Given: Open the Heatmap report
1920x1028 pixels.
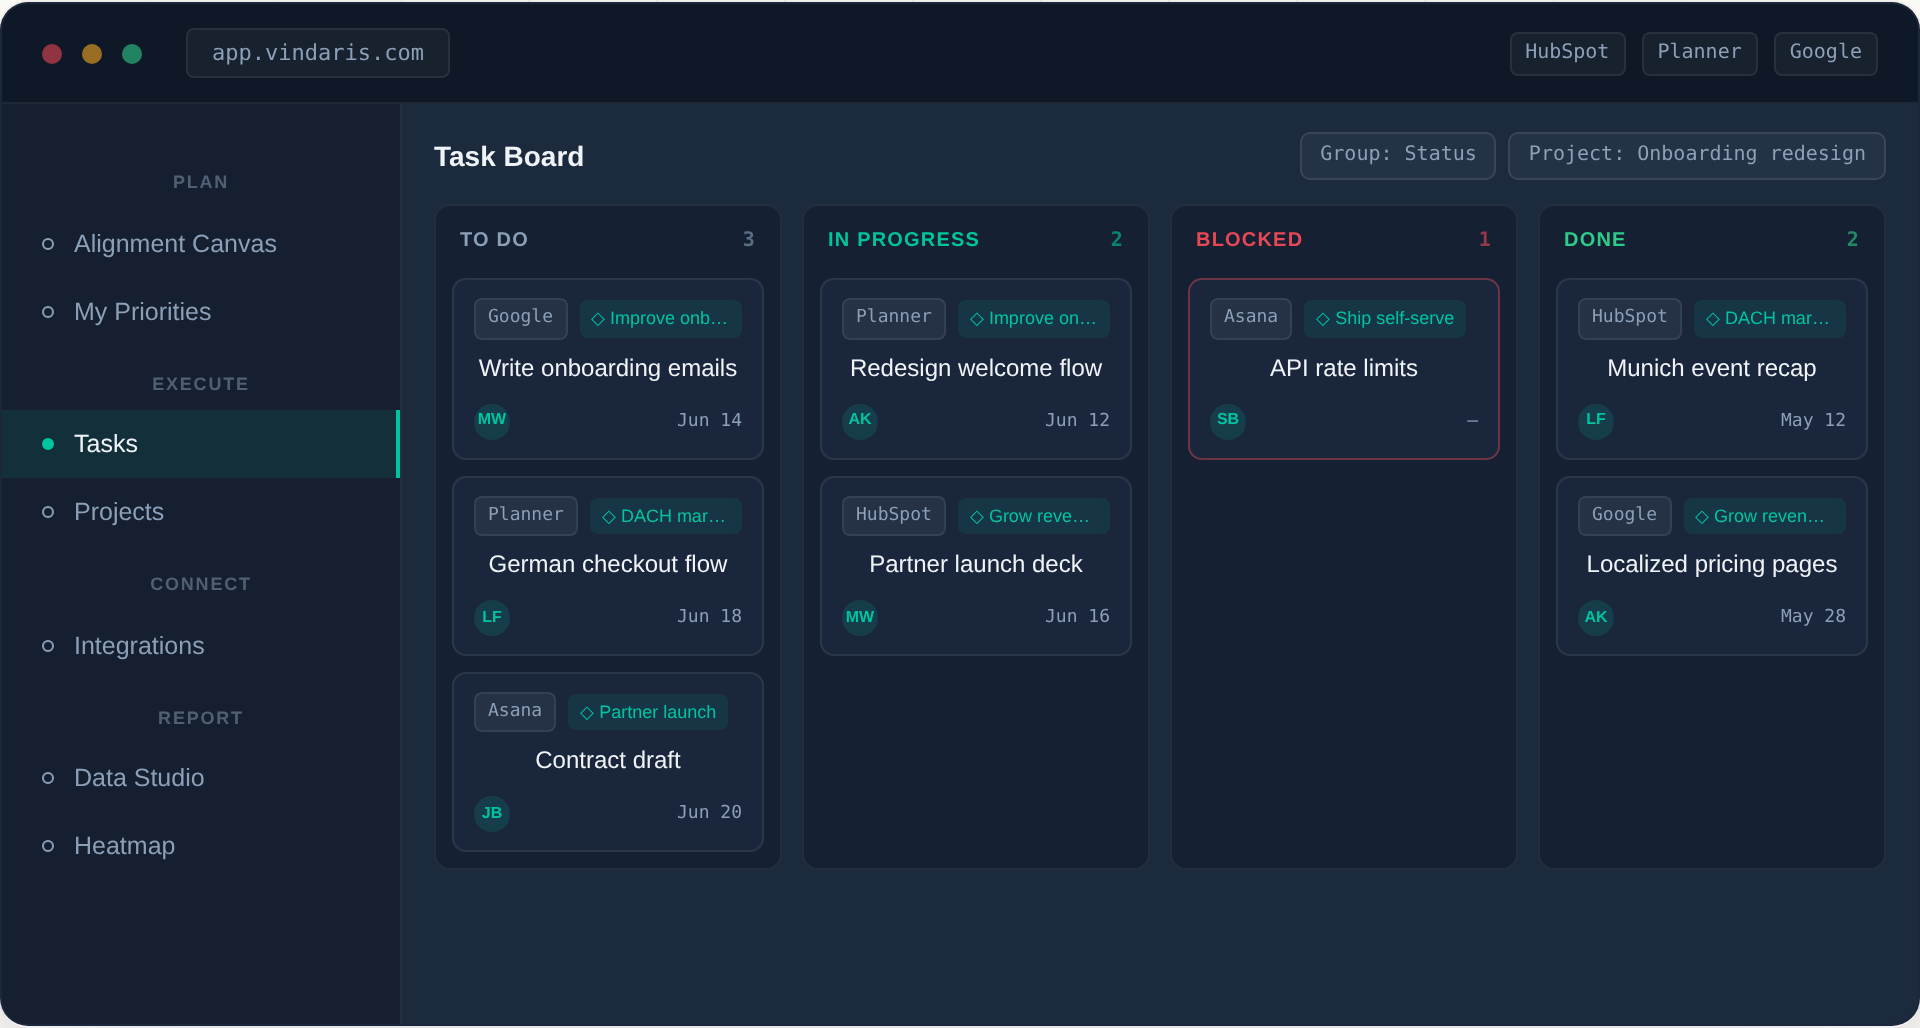Looking at the screenshot, I should 200,846.
